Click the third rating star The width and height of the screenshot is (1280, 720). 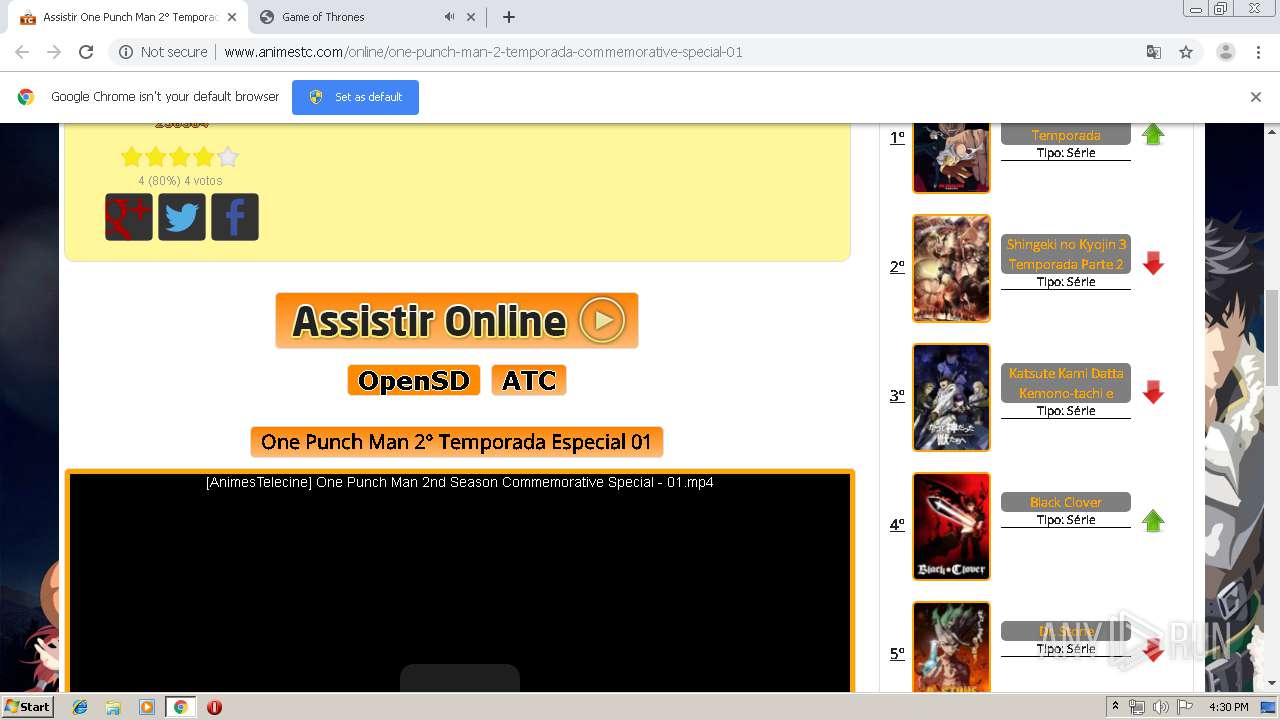[x=180, y=157]
